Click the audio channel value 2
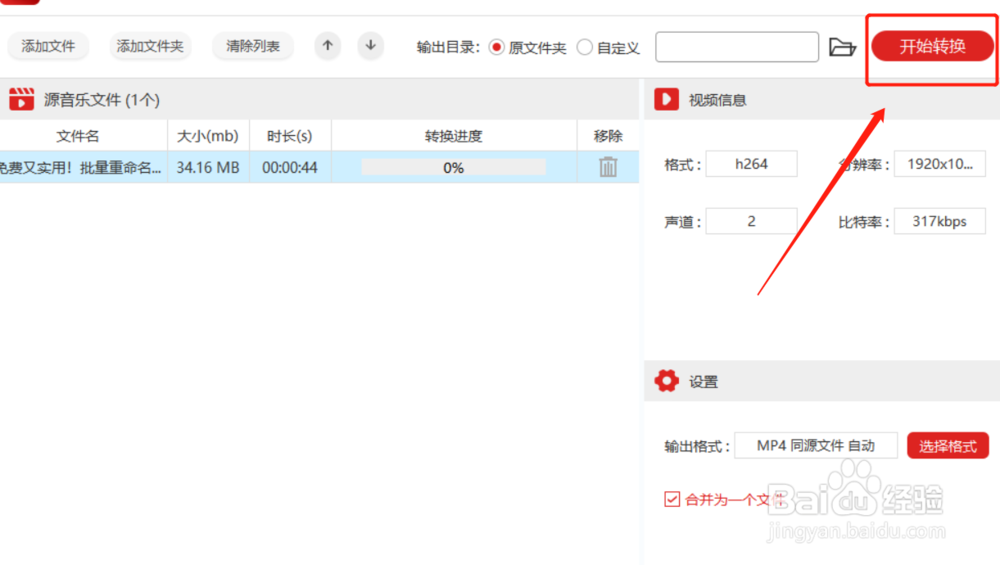This screenshot has height=565, width=1000. click(751, 221)
